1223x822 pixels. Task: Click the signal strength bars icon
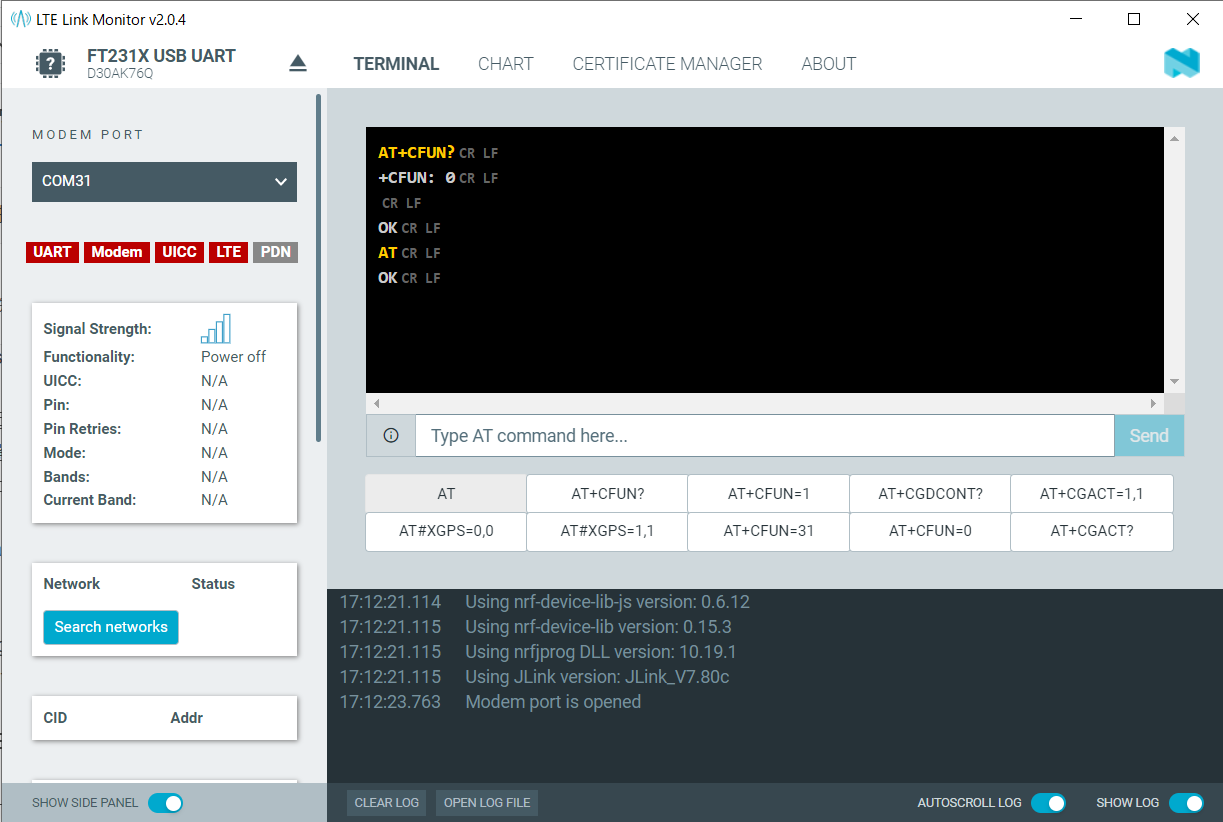(216, 329)
